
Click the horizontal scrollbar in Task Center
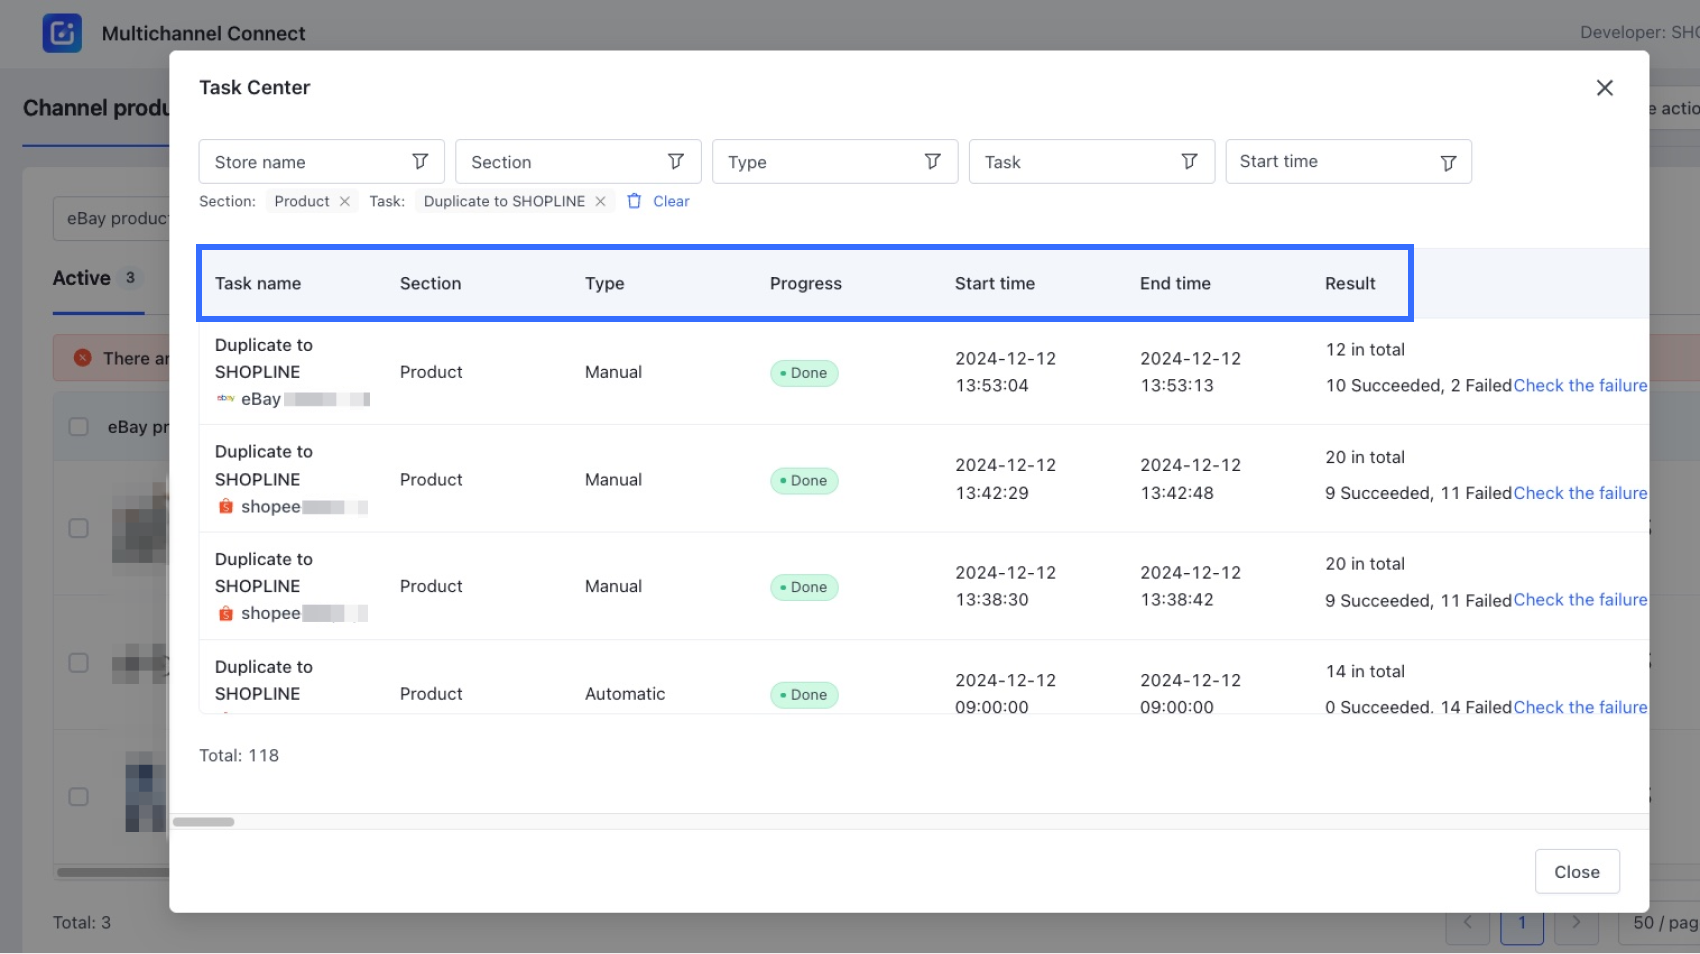(203, 822)
